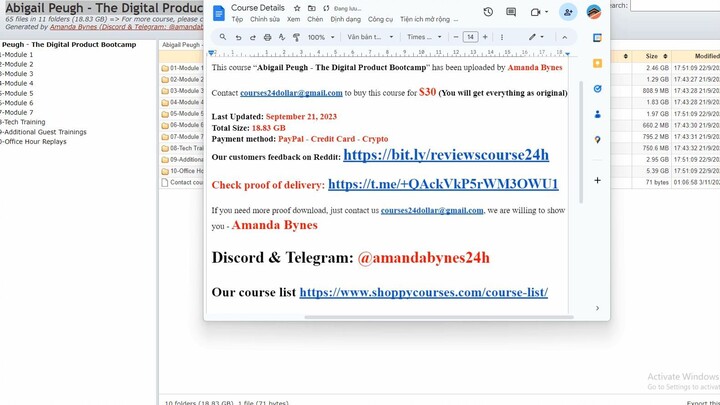Viewport: 720px width, 405px height.
Task: Click the Course Details document title
Action: (258, 8)
